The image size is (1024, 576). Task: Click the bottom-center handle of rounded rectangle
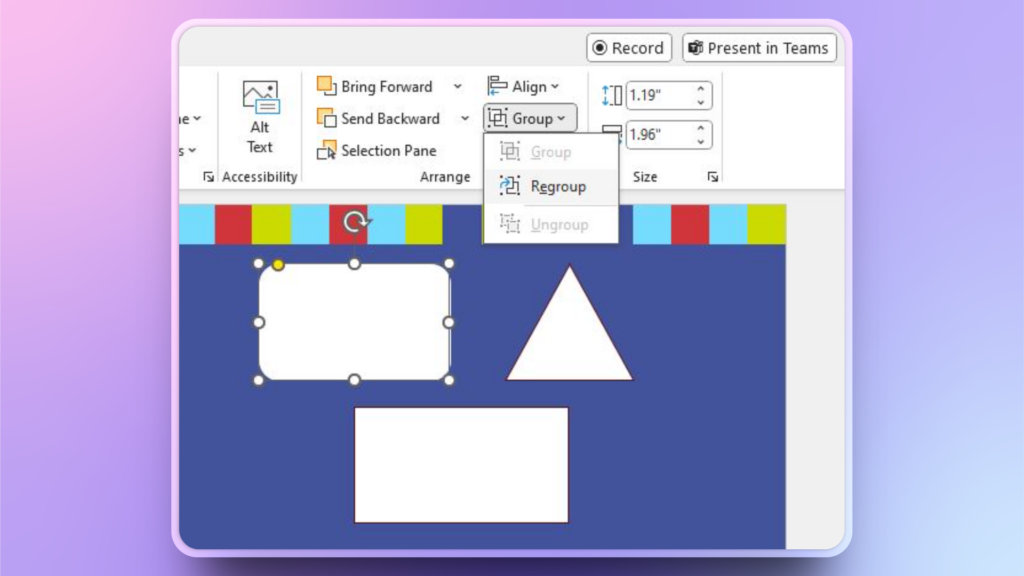354,380
